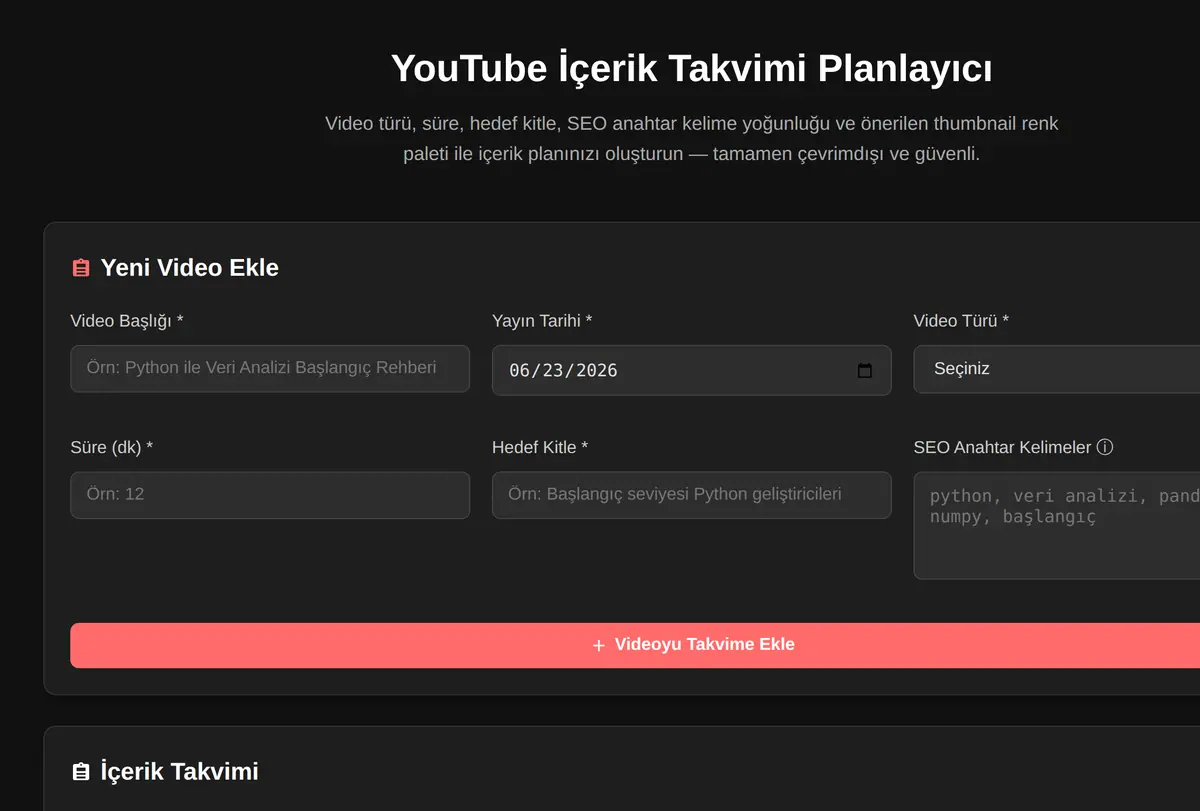Image resolution: width=1200 pixels, height=811 pixels.
Task: Click the SEO Anahtar Kelimeler textarea
Action: pos(1057,525)
